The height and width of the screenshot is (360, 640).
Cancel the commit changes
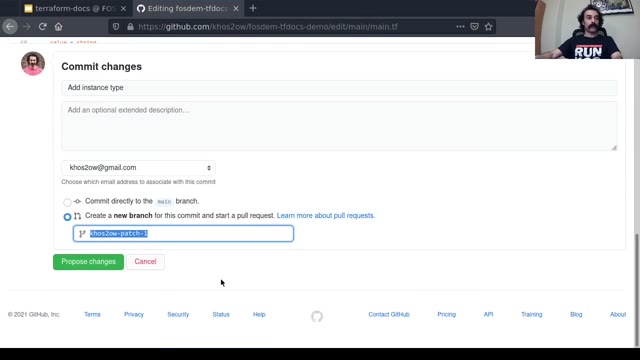tap(145, 262)
